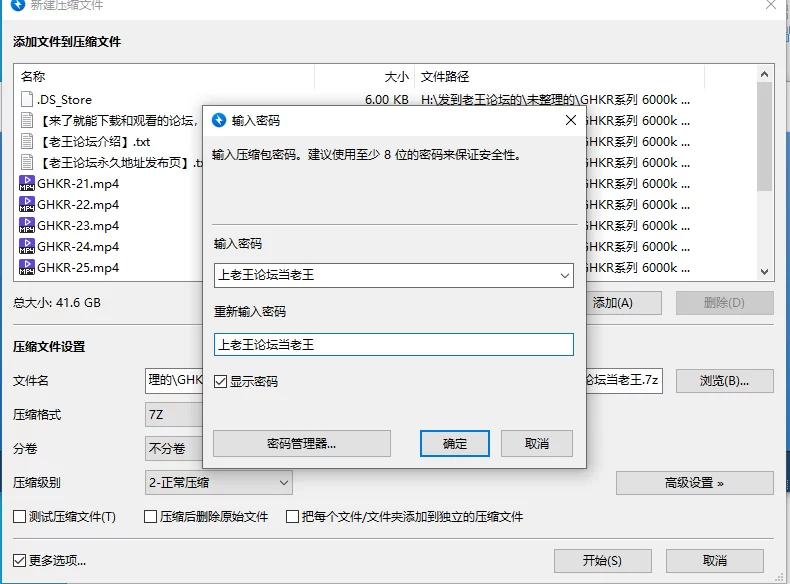Open the 分卷 不分卷 dropdown

coord(174,448)
